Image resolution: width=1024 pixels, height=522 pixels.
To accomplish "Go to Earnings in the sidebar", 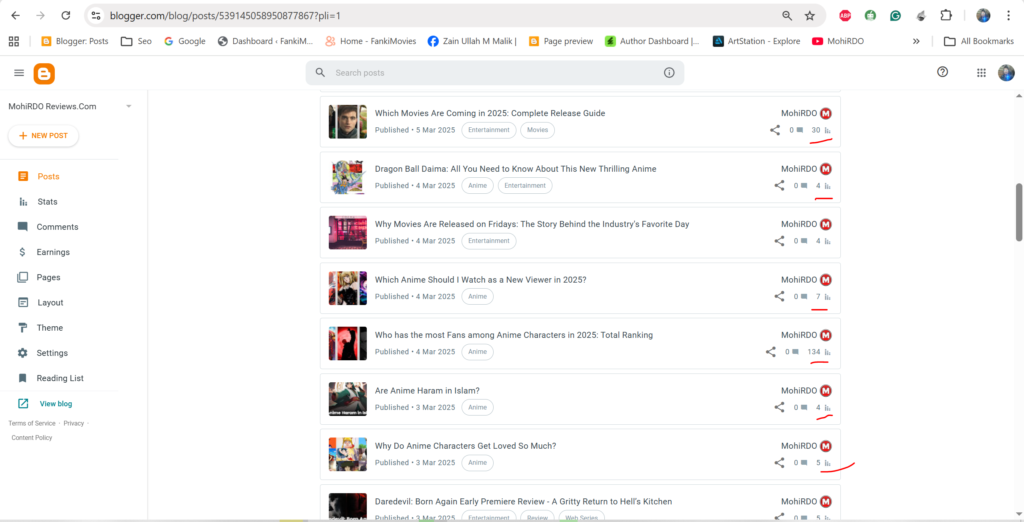I will 53,252.
